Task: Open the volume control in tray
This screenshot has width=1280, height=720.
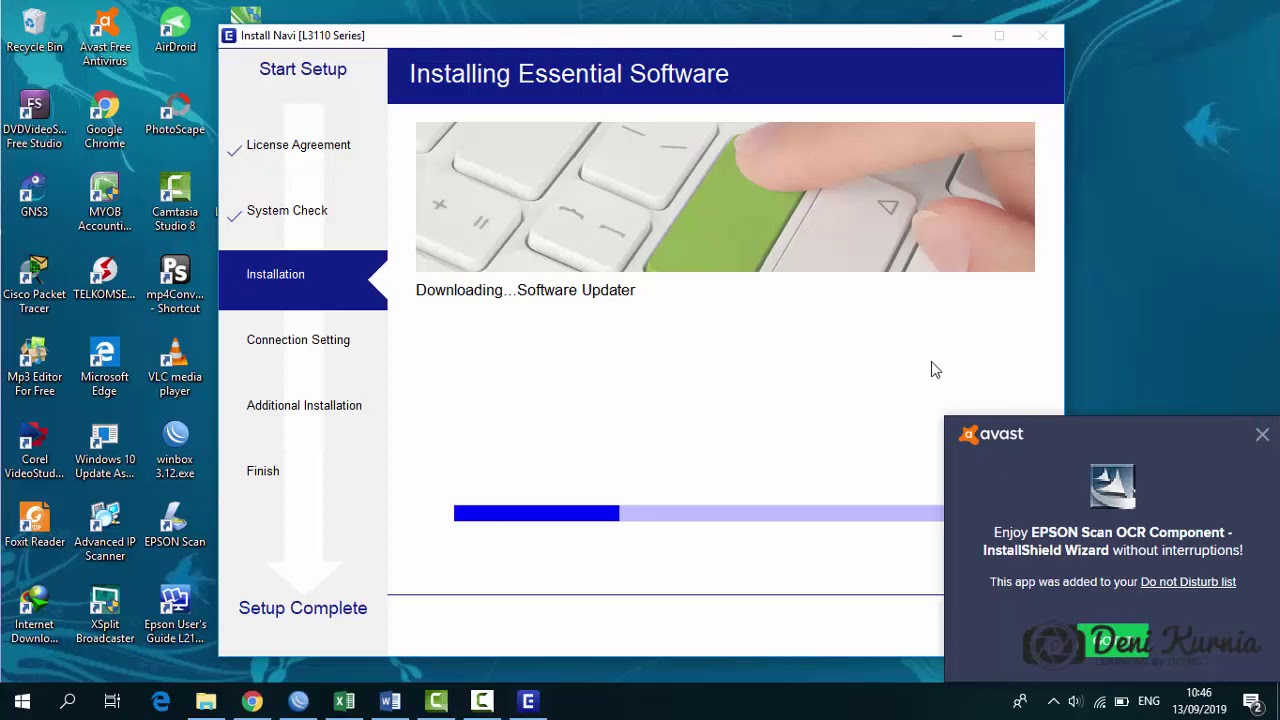Action: coord(1075,702)
